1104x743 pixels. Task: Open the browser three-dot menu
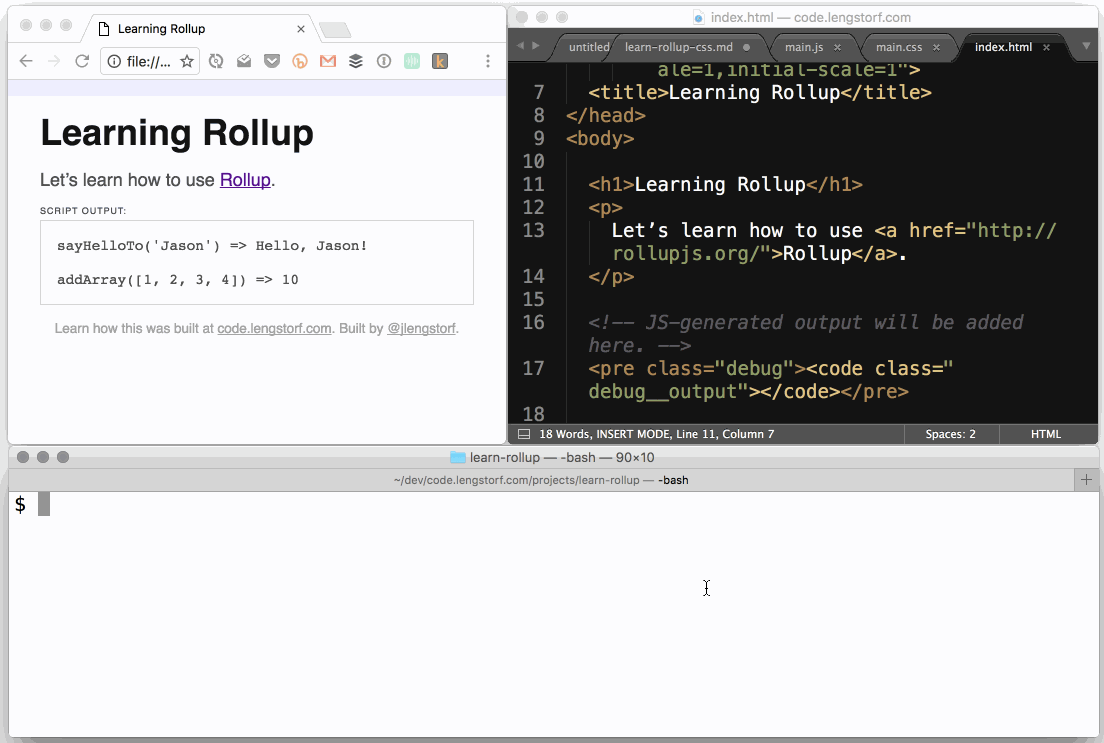click(487, 61)
